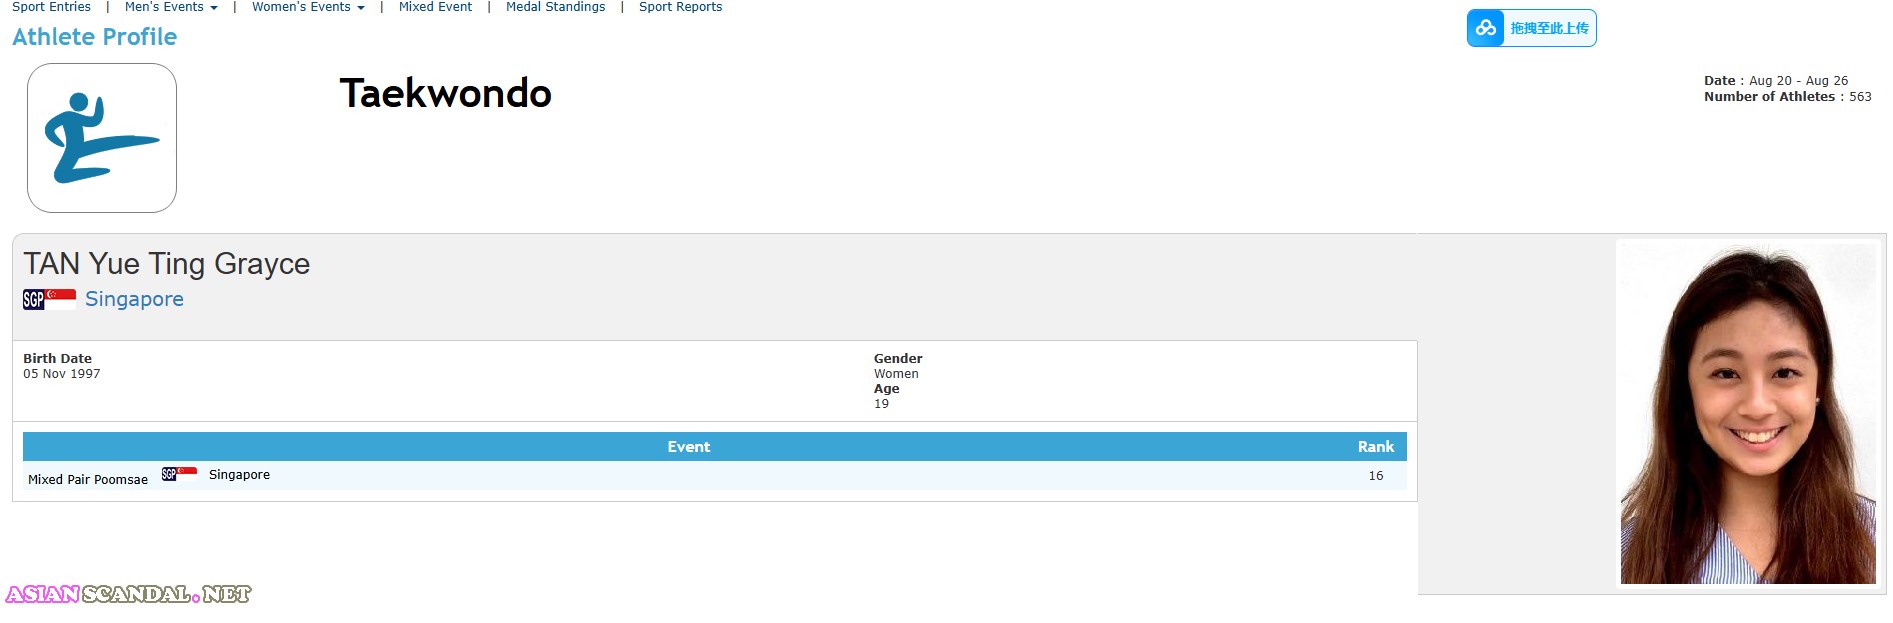The image size is (1893, 623).
Task: Click the Athlete Profile heading
Action: 94,37
